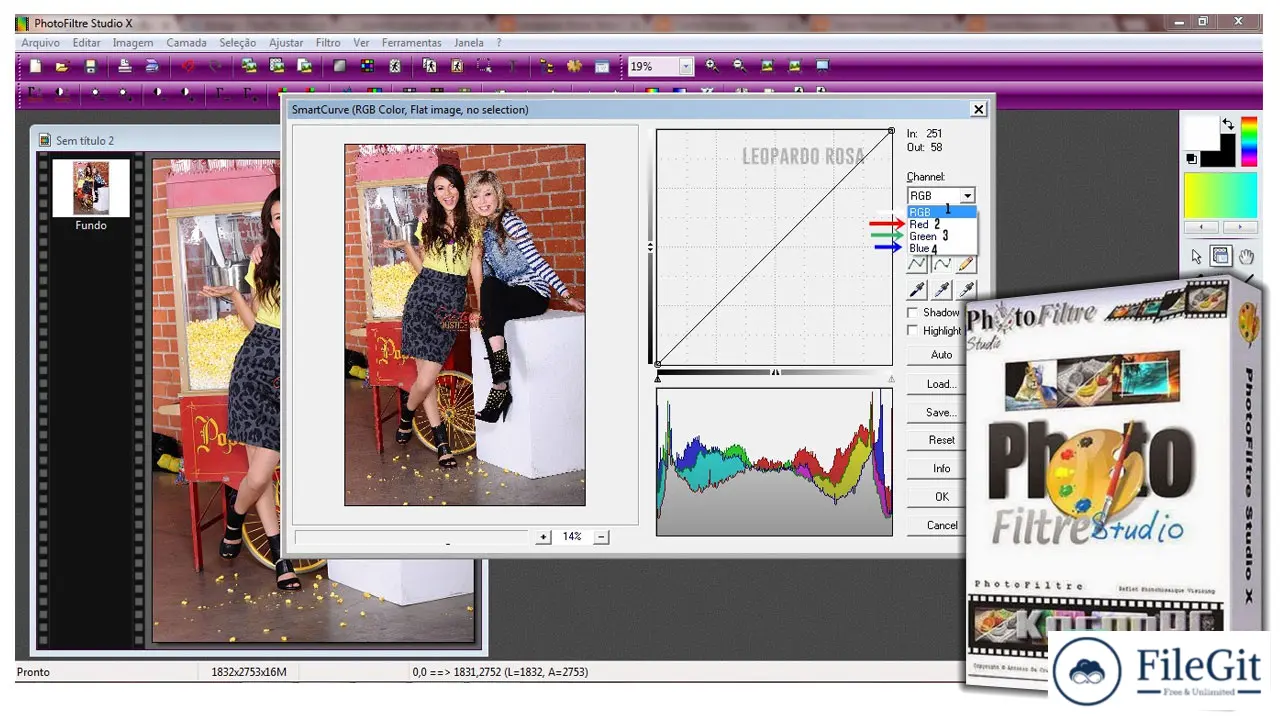Screen dimensions: 1280x720
Task: Choose the pencil freehand curve mode
Action: coord(966,265)
